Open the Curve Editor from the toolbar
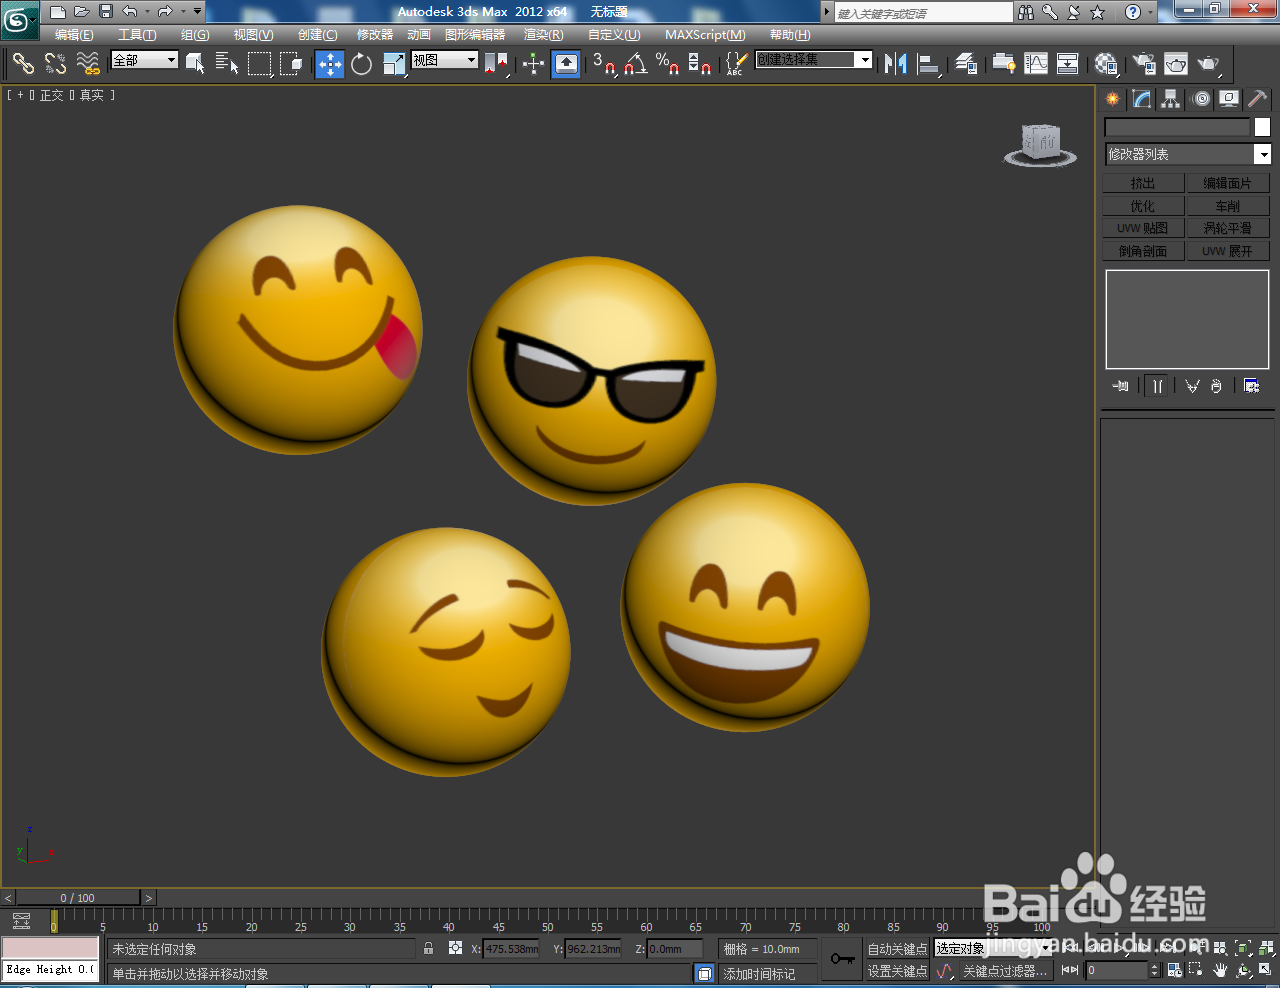The height and width of the screenshot is (988, 1280). (x=1036, y=64)
